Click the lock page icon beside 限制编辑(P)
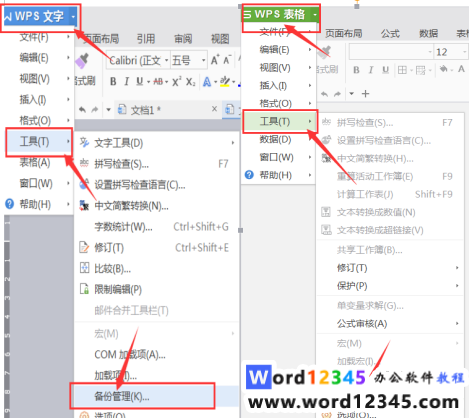This screenshot has height=418, width=469. (x=84, y=289)
